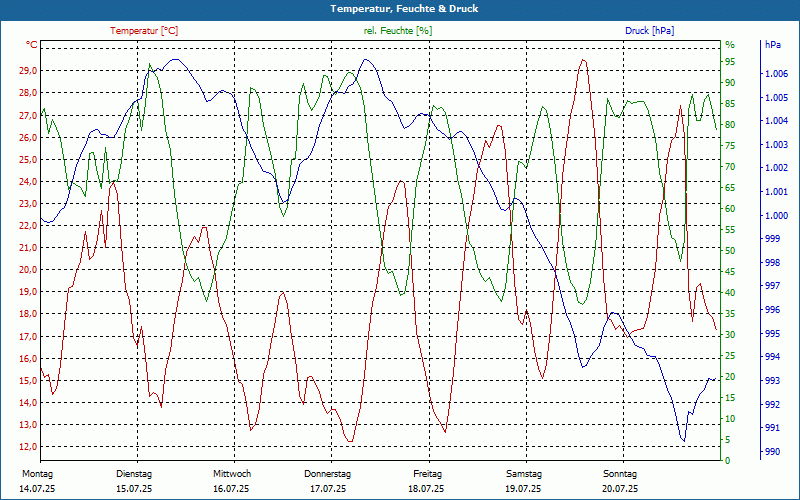Viewport: 800px width, 500px height.
Task: Click humidity axis value "0"
Action: point(728,461)
